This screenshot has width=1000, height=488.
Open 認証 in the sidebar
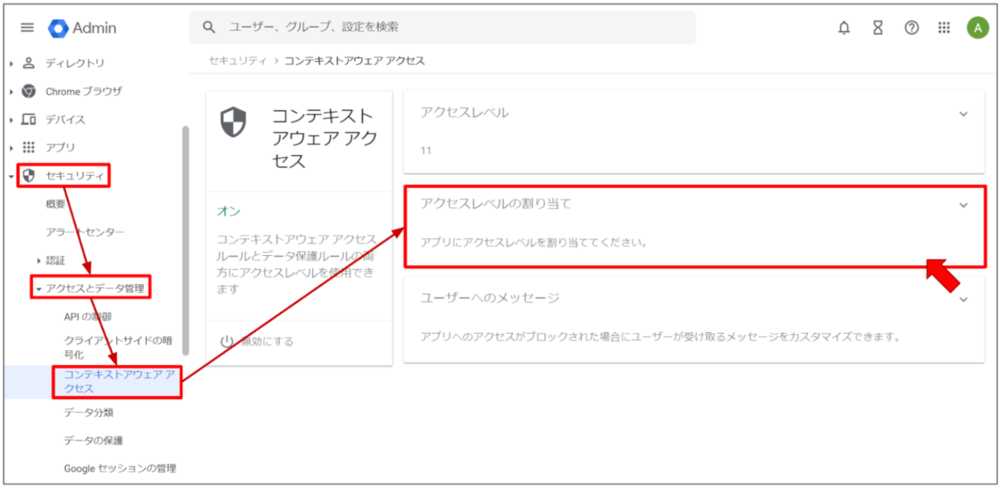click(55, 260)
